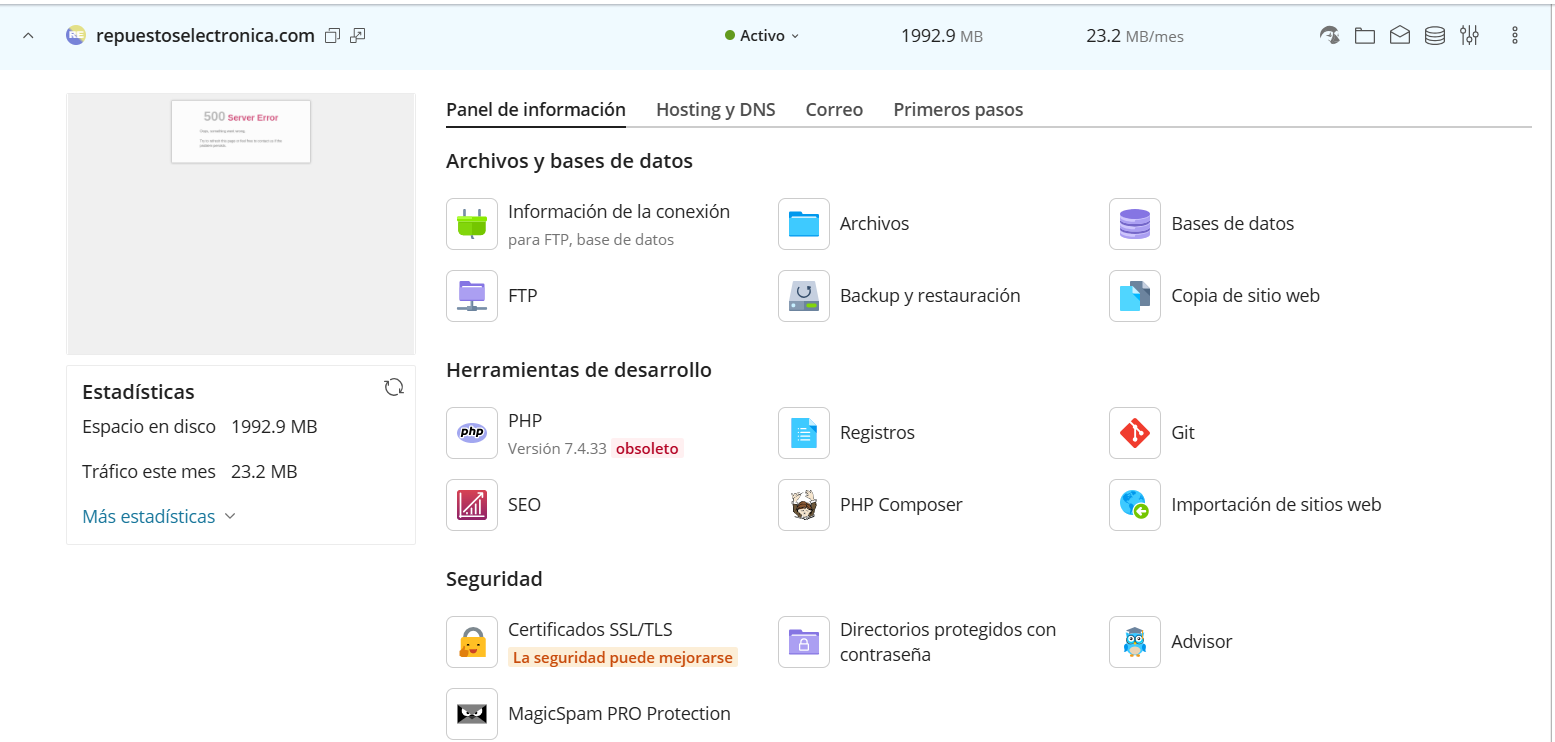The height and width of the screenshot is (742, 1555).
Task: Open MagicSpam PRO Protection icon
Action: (x=472, y=714)
